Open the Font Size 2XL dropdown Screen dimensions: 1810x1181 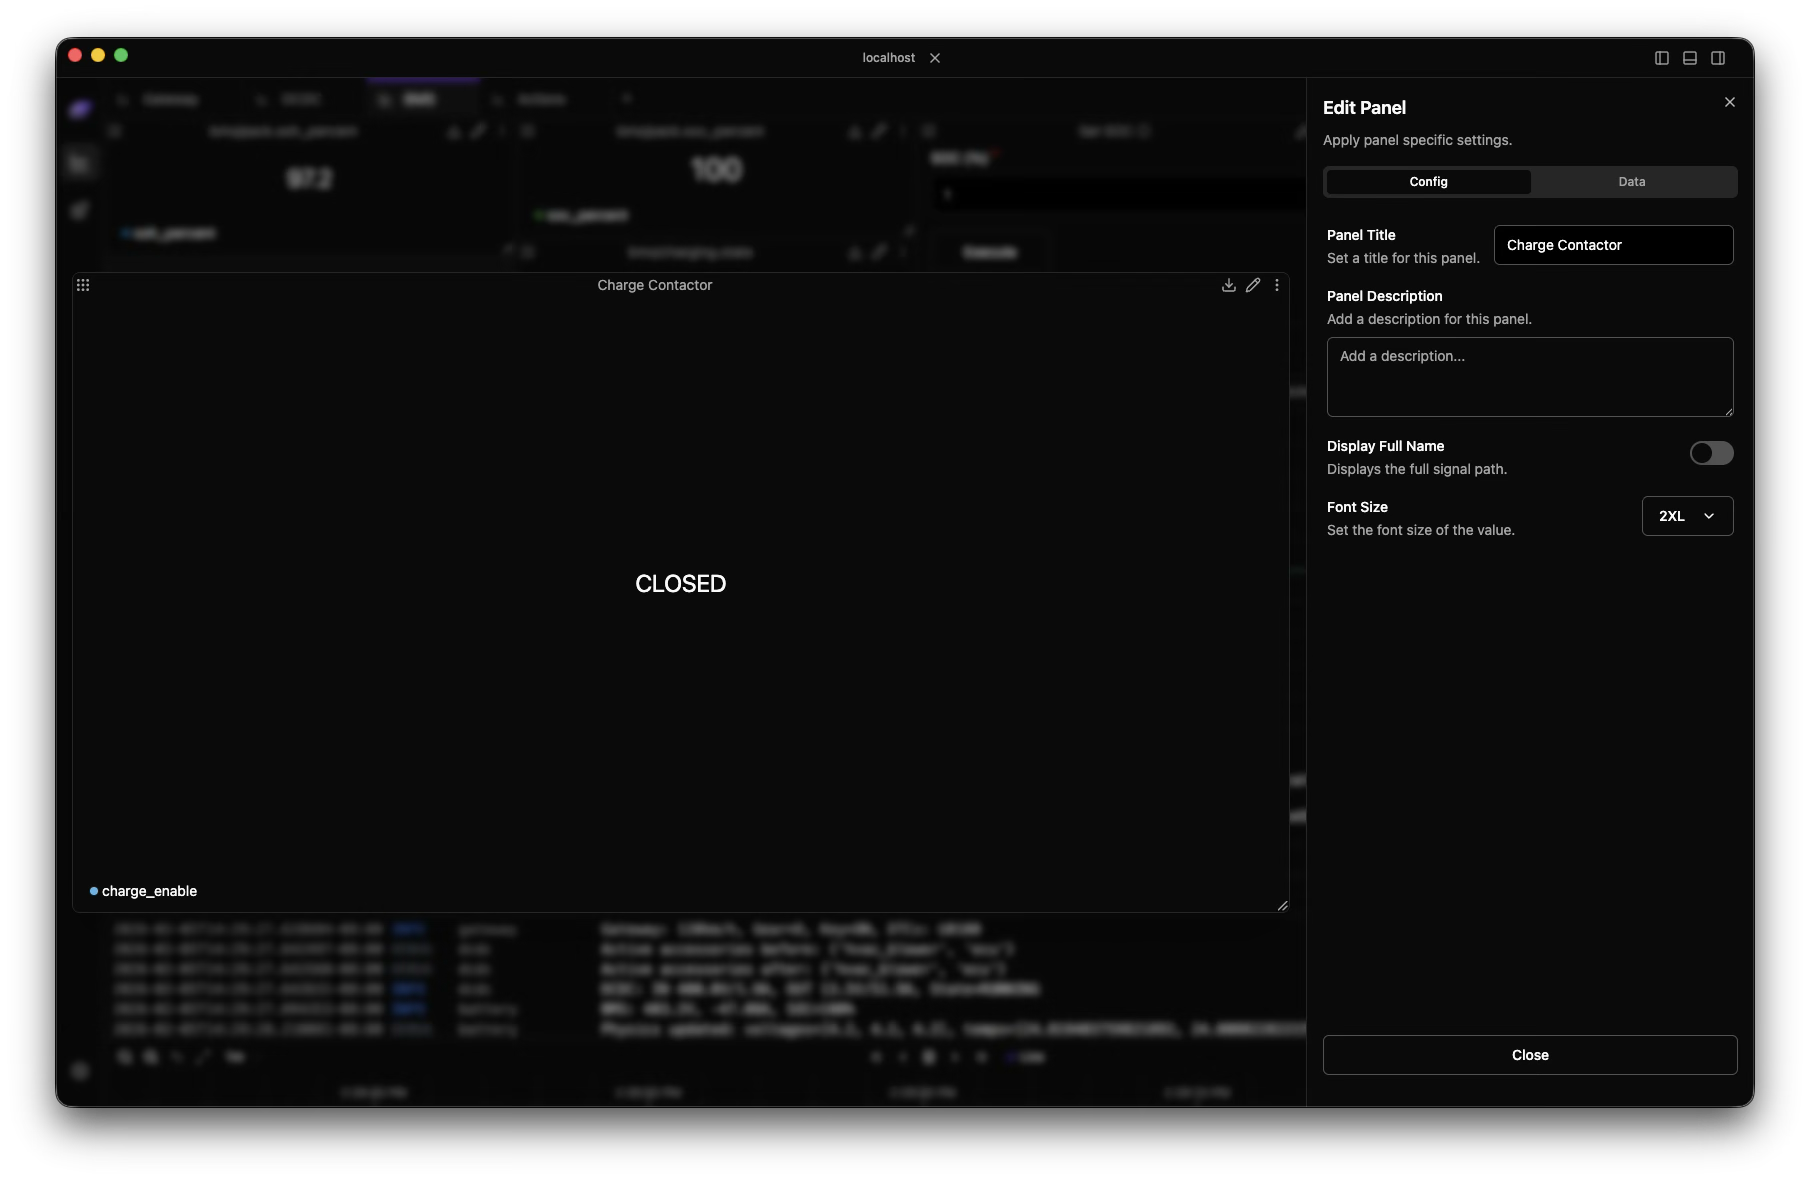(1687, 516)
